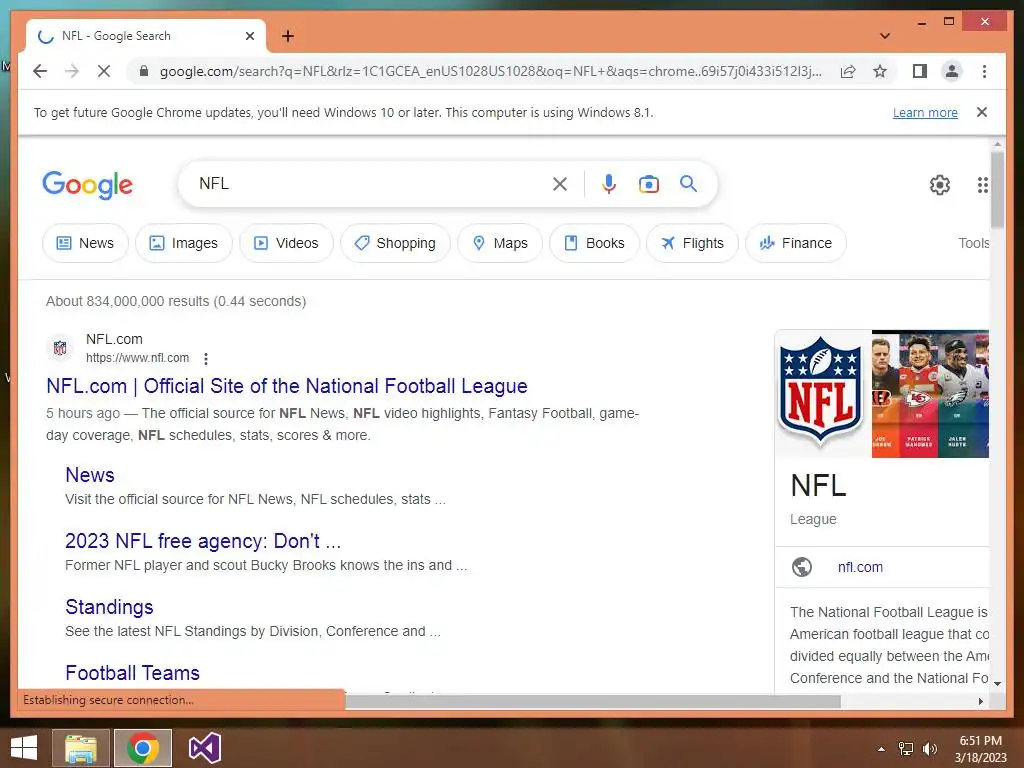Open the Windows Start button
The image size is (1024, 768).
point(24,748)
